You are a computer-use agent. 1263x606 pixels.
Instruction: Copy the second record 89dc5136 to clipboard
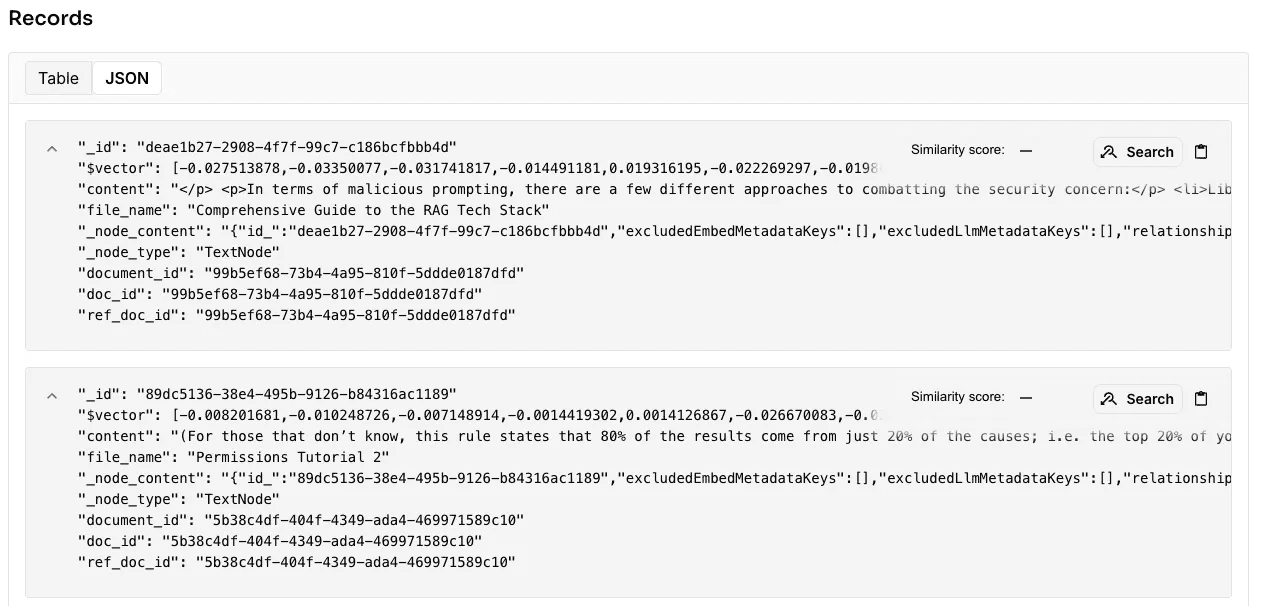pyautogui.click(x=1202, y=399)
